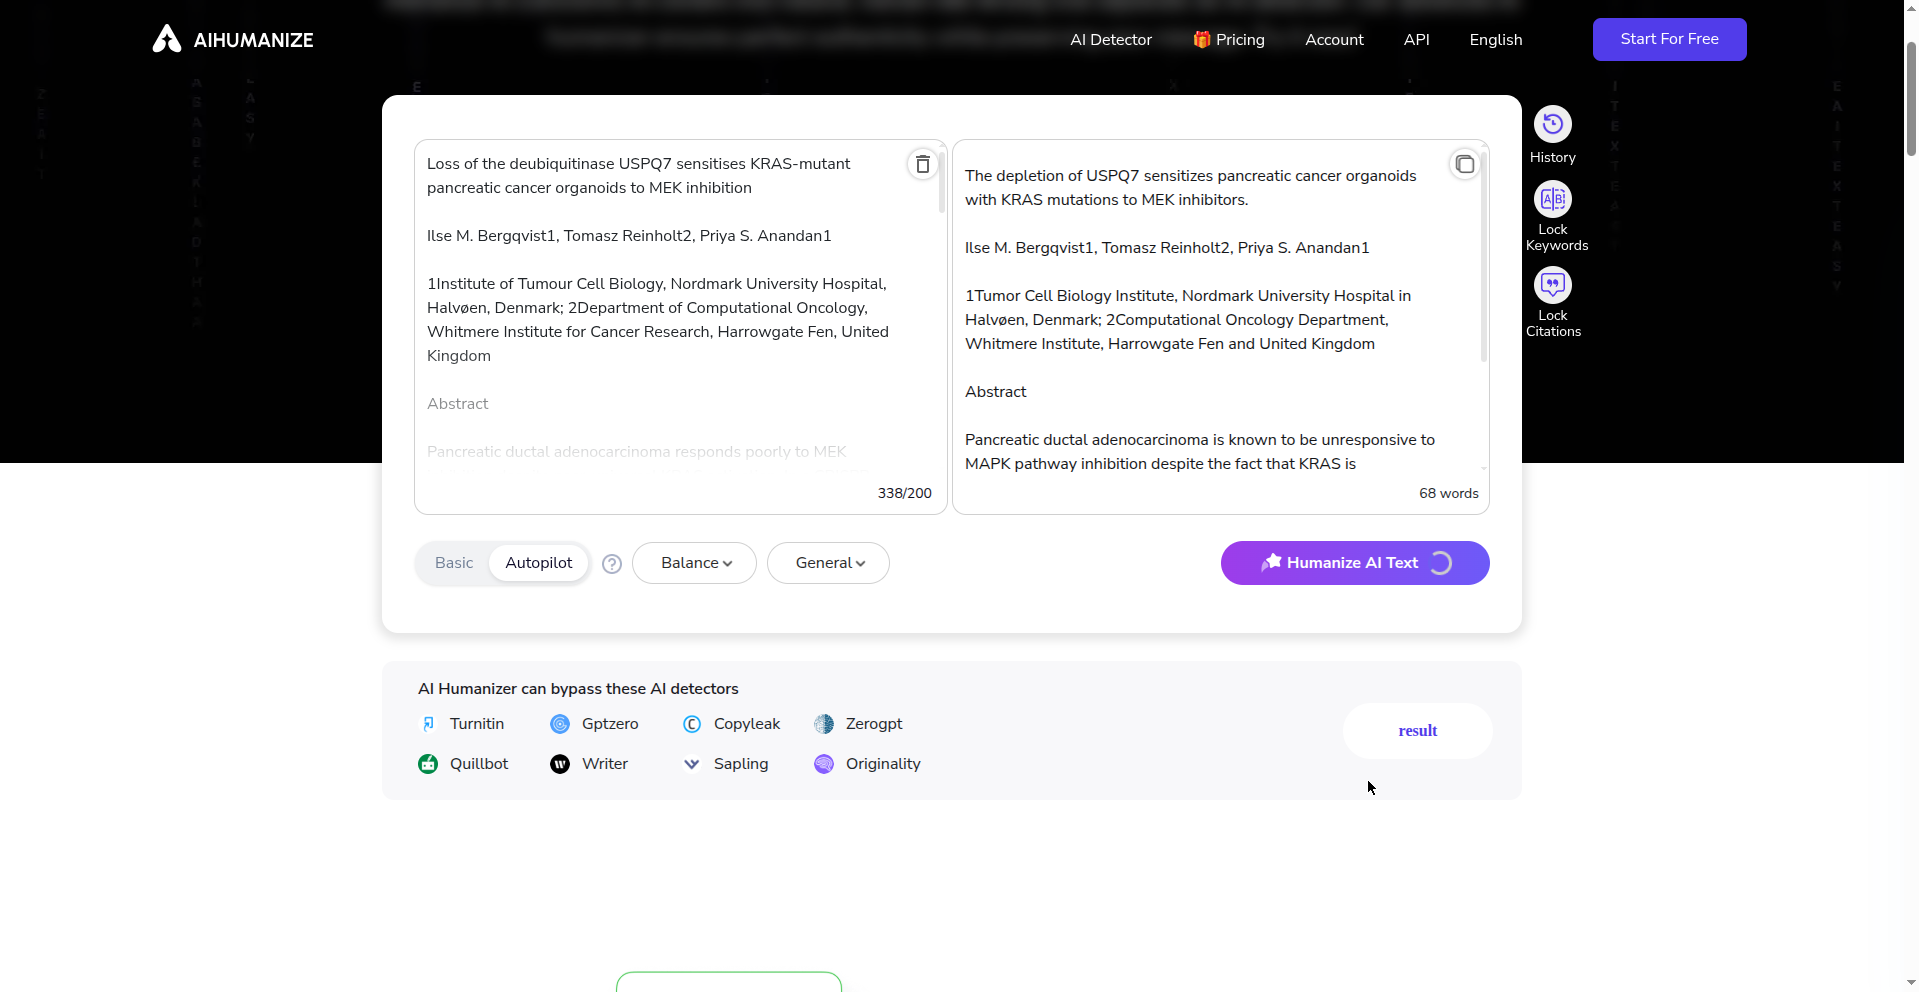Click the bypass AI detectors heading
This screenshot has width=1919, height=992.
click(578, 689)
